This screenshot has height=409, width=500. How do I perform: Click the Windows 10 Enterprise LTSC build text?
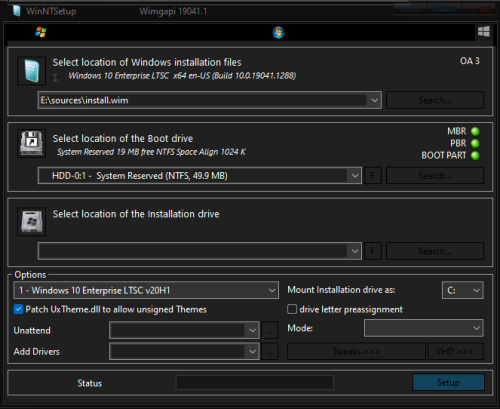click(x=182, y=76)
